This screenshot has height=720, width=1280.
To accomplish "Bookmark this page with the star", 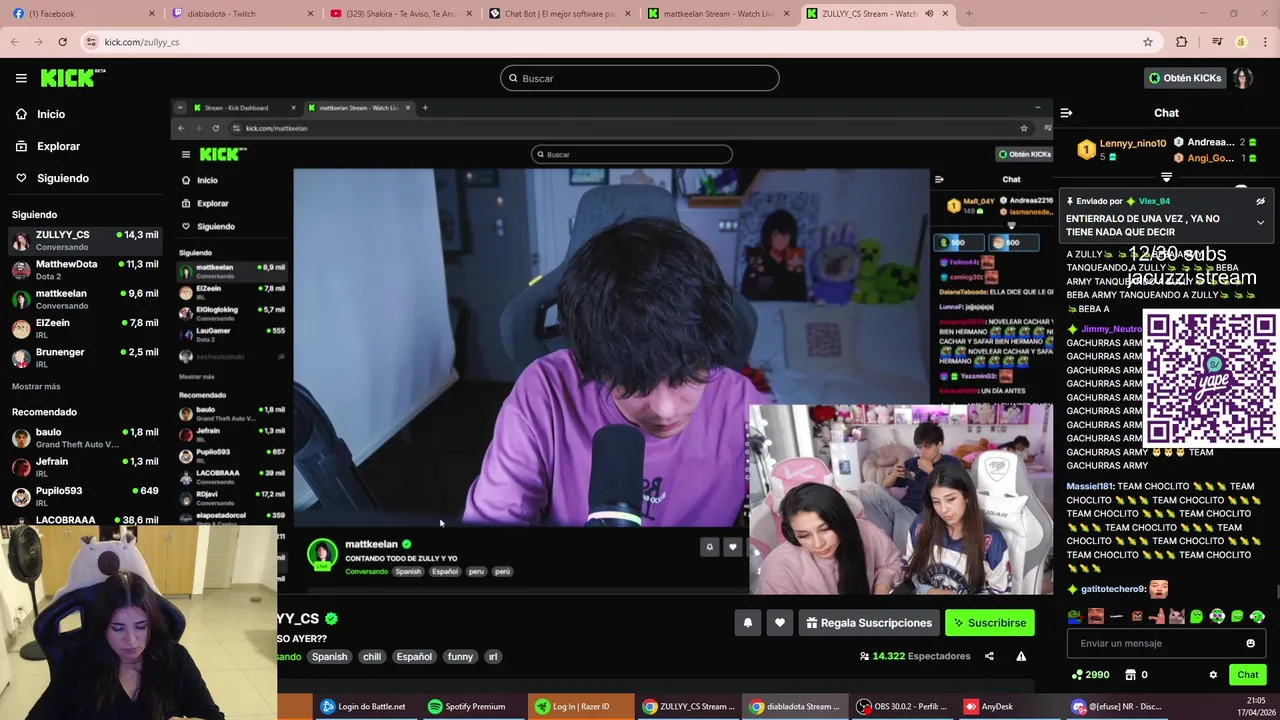I will click(x=1148, y=42).
